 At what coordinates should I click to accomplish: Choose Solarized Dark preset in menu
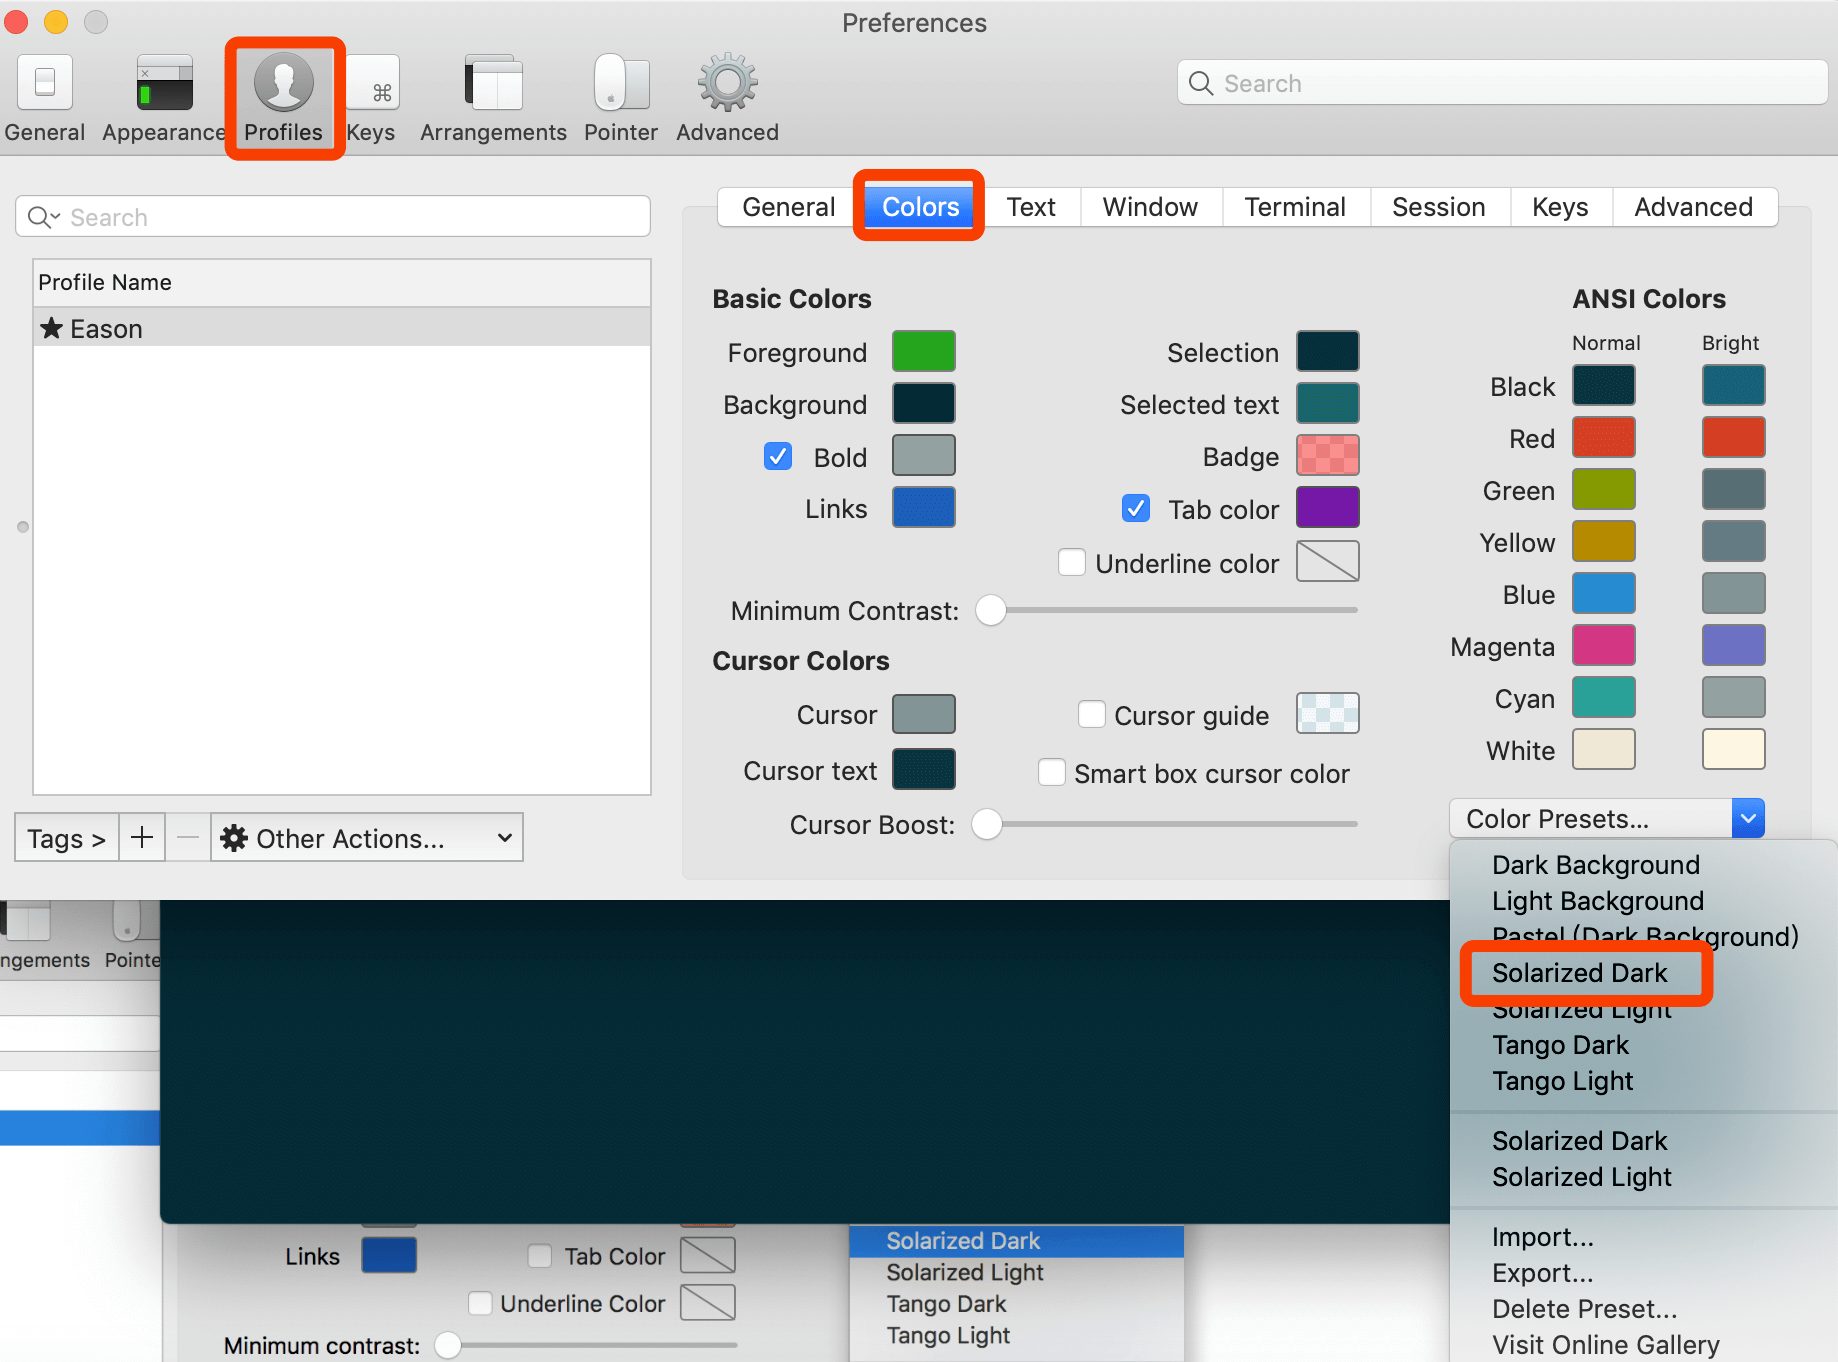click(x=1579, y=973)
